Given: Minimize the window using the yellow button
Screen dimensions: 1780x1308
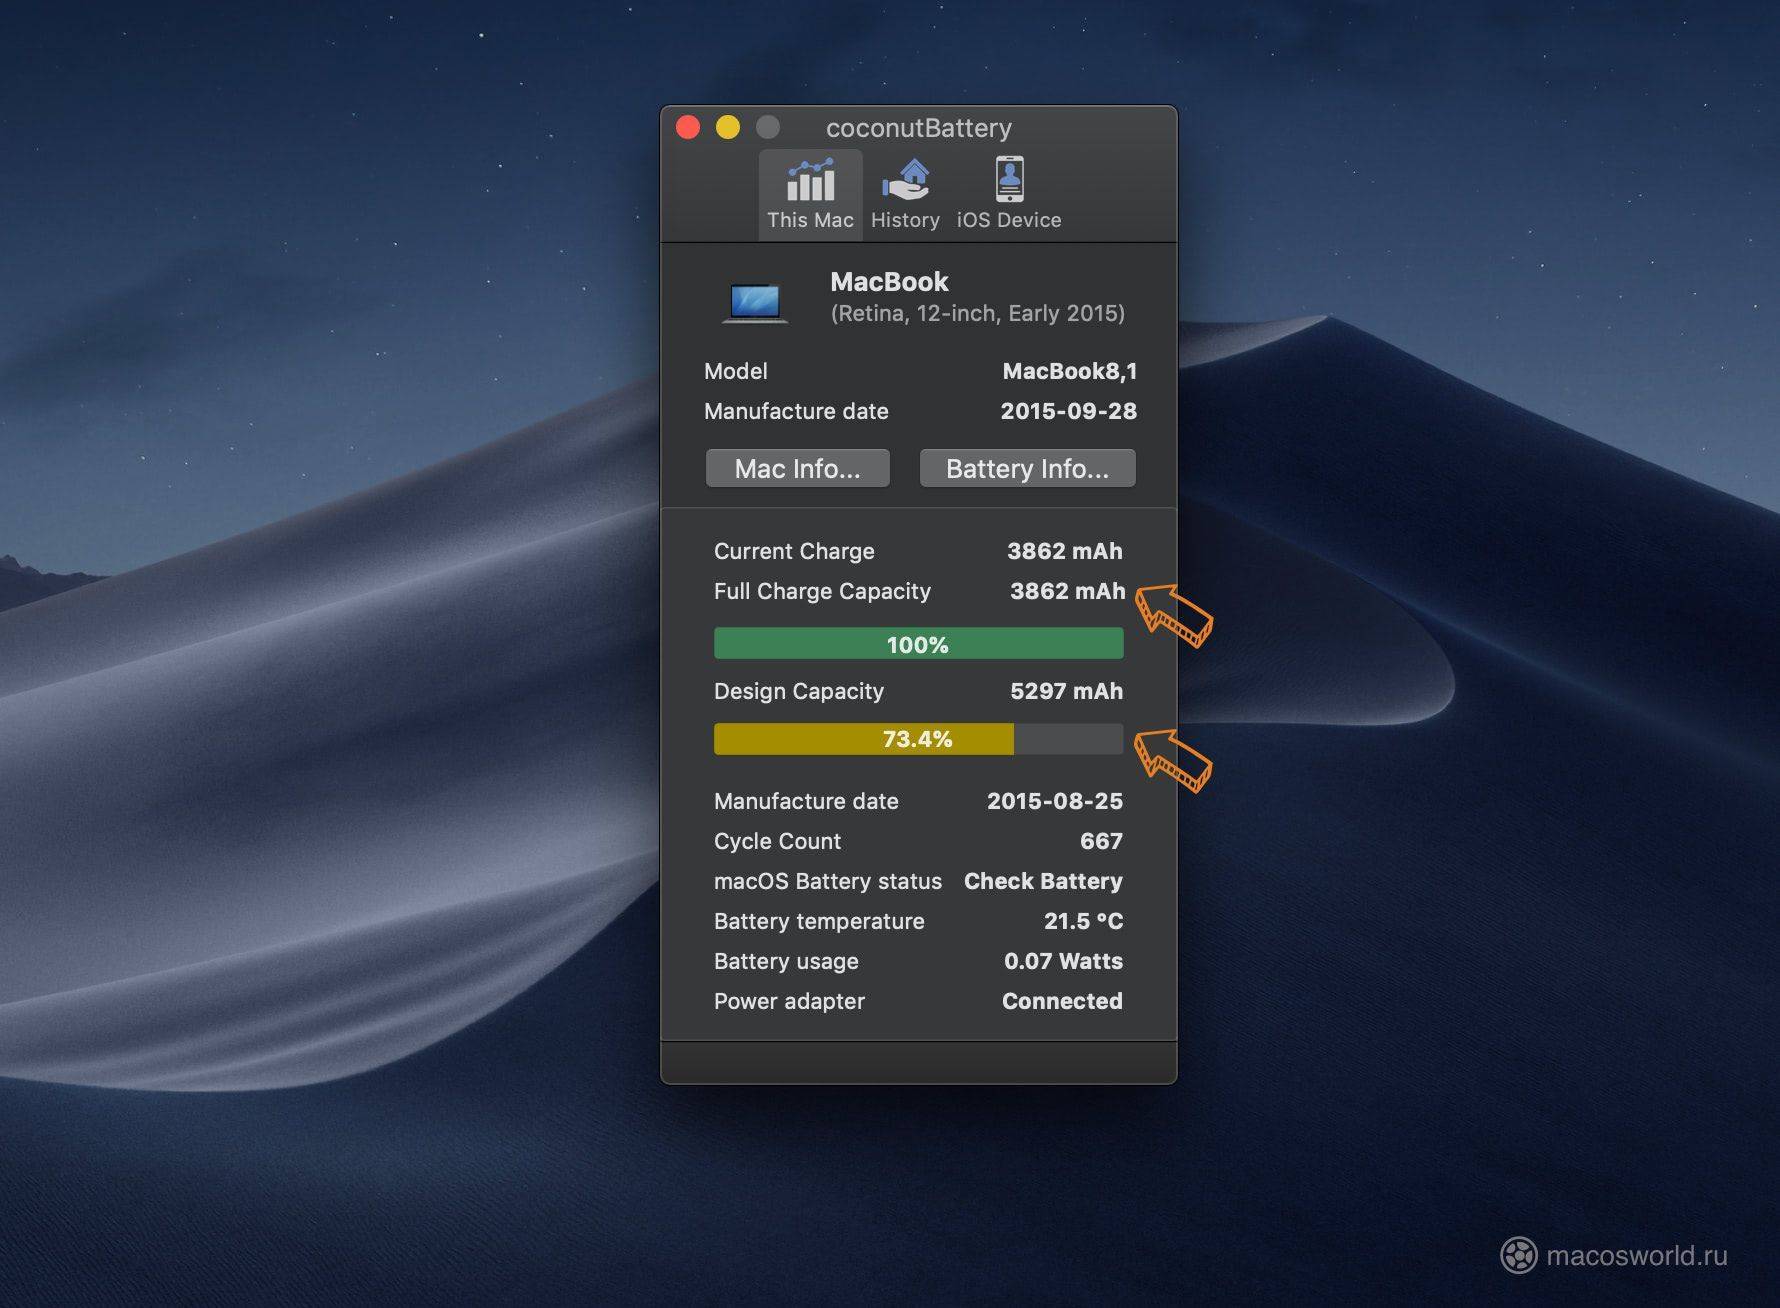Looking at the screenshot, I should [728, 127].
